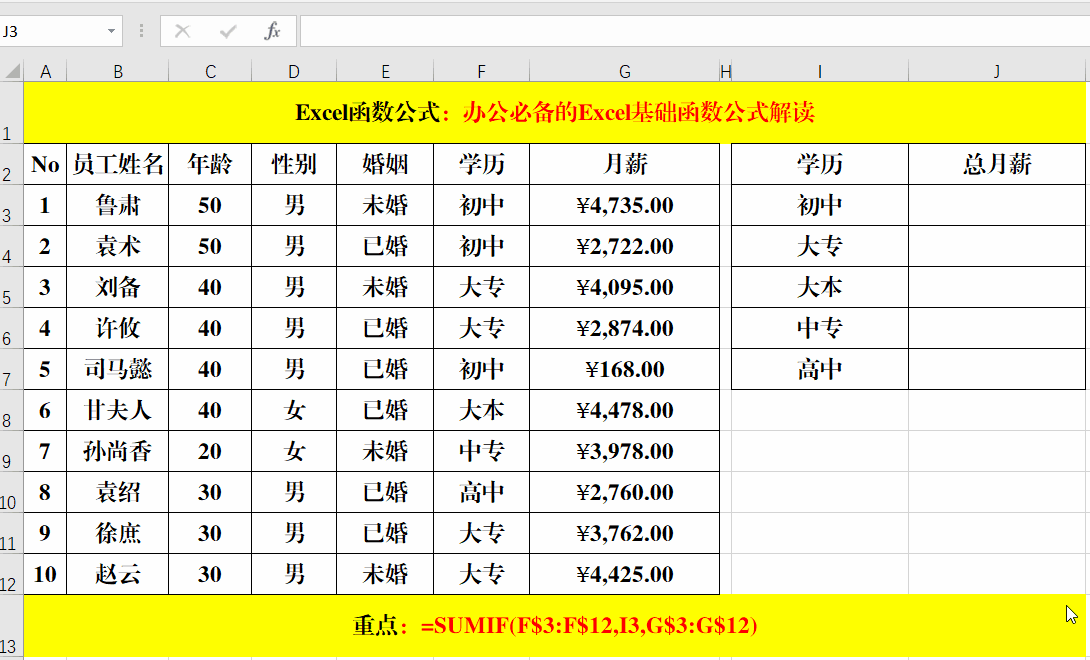The width and height of the screenshot is (1090, 660).
Task: Select the cell containing 许攸
Action: [x=117, y=328]
